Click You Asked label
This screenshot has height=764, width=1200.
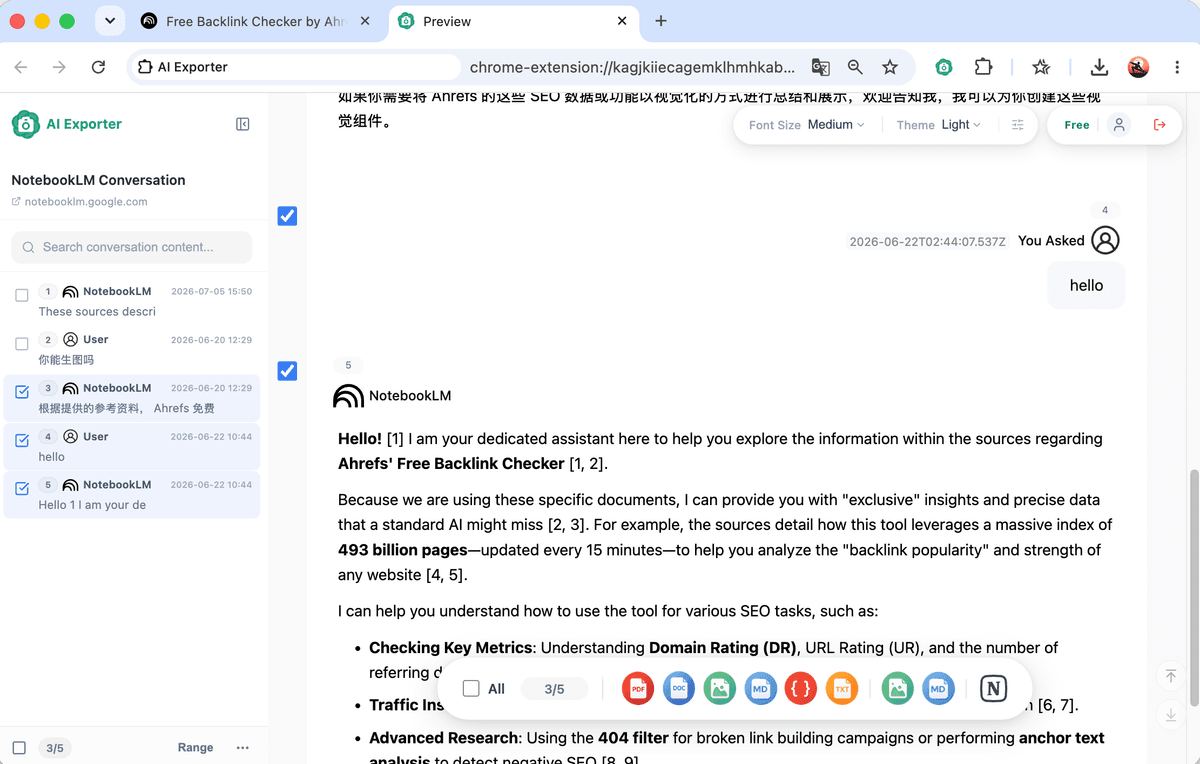click(x=1051, y=241)
